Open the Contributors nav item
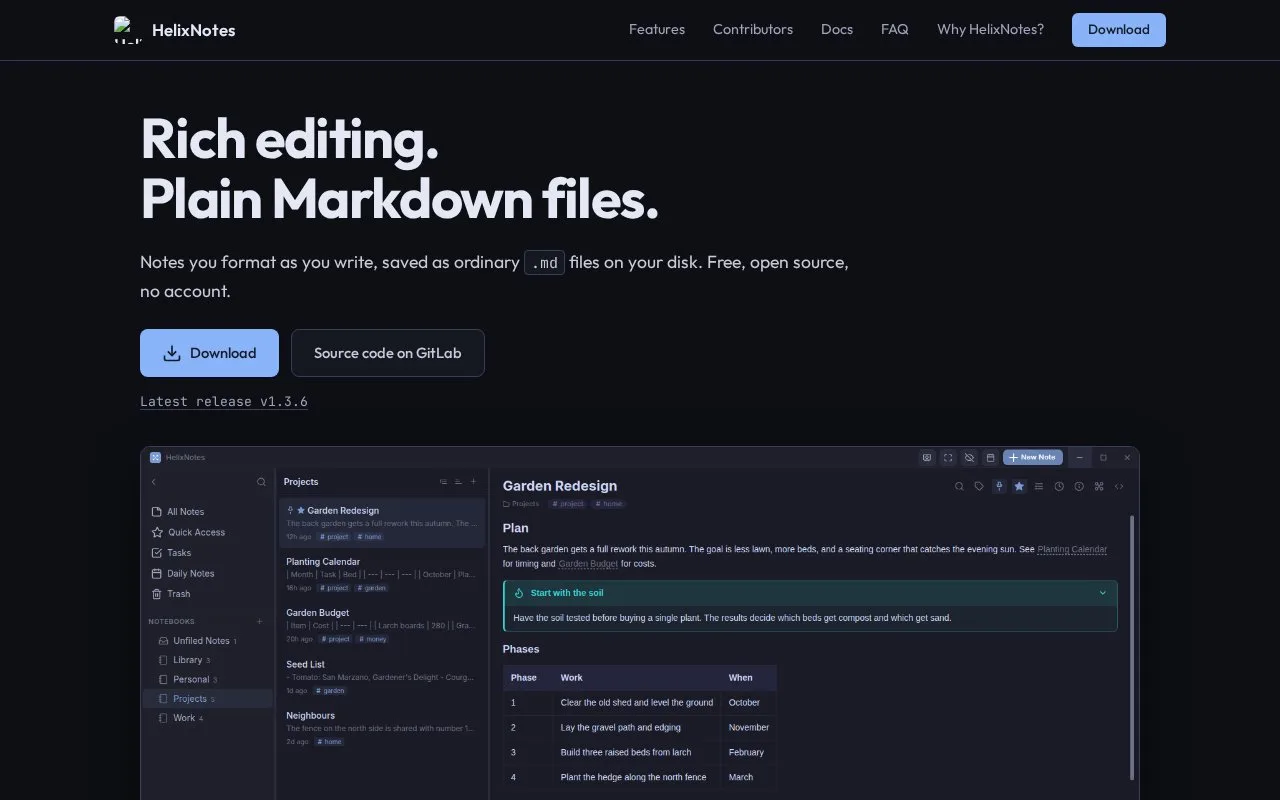Screen dimensions: 1280x800 tap(753, 30)
